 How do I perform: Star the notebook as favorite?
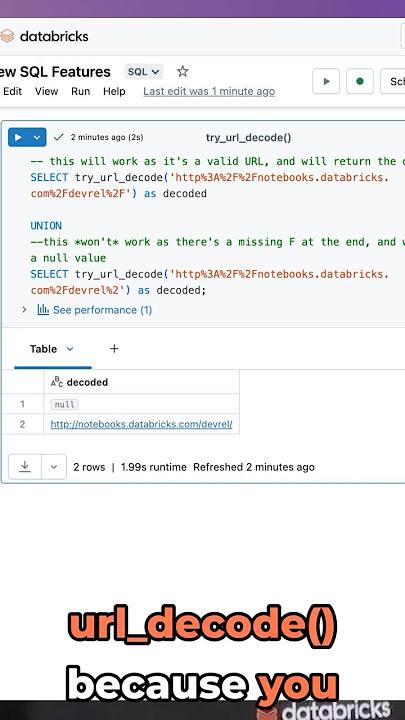(183, 71)
